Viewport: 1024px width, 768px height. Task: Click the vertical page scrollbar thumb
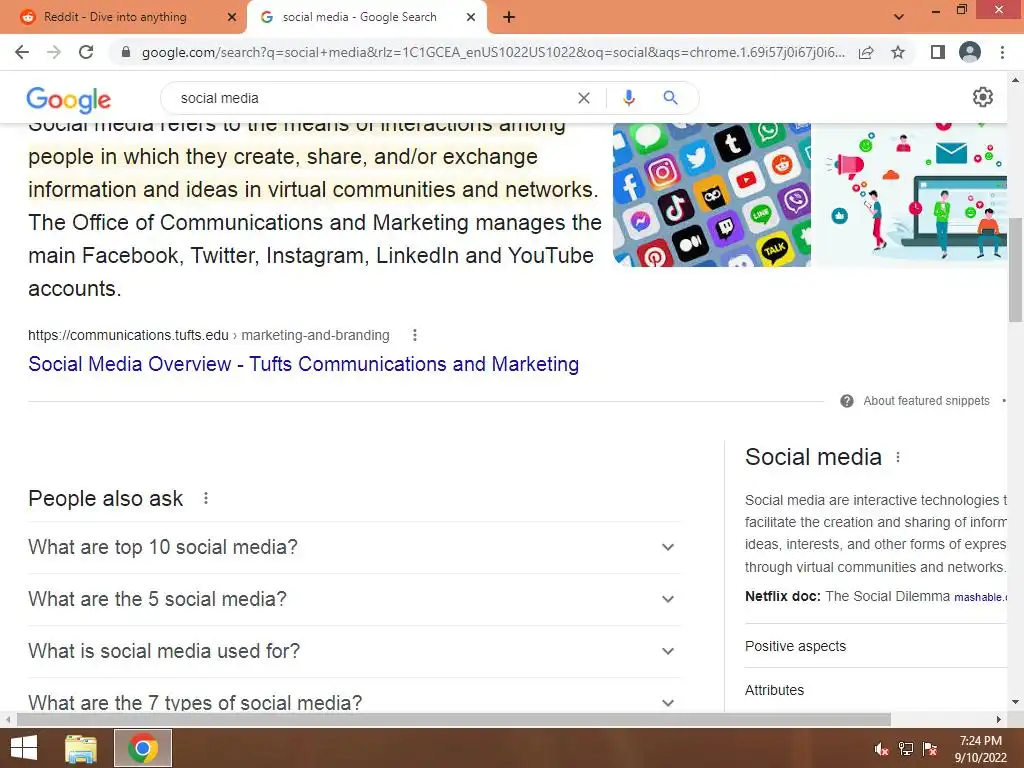[x=1015, y=270]
